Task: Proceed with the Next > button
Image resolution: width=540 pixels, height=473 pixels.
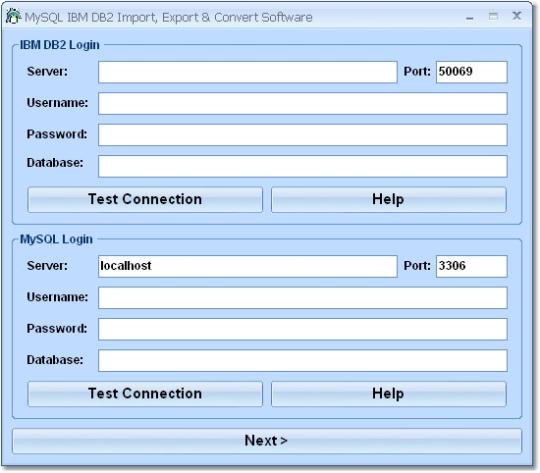Action: click(267, 441)
